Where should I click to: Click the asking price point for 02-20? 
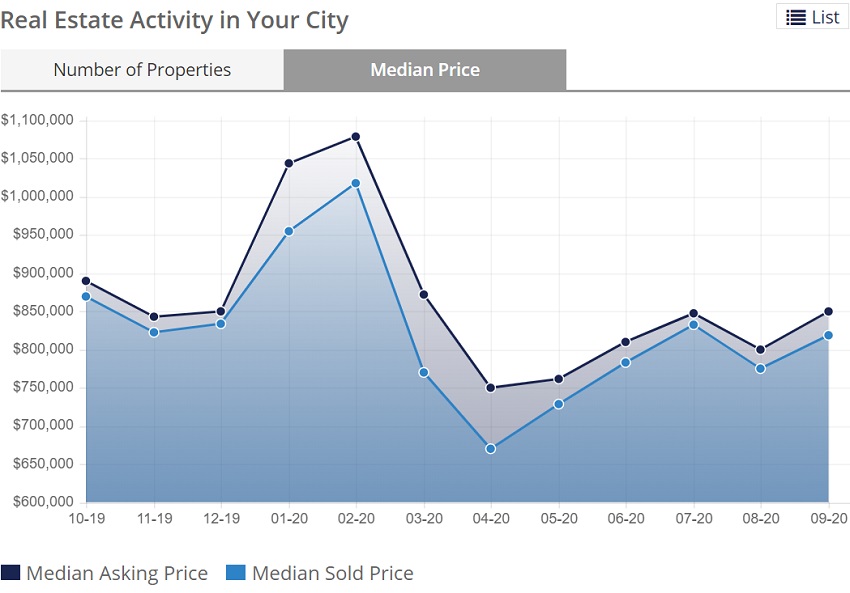[x=356, y=137]
